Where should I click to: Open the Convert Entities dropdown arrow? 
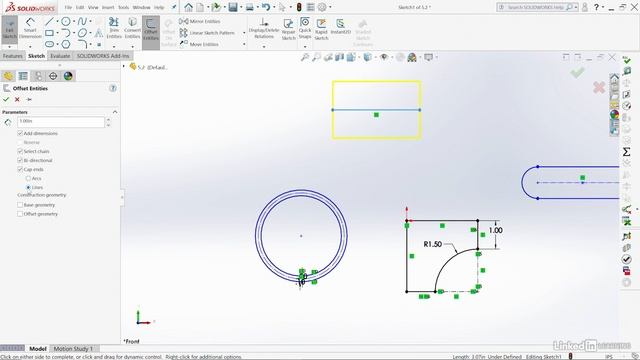[x=132, y=47]
